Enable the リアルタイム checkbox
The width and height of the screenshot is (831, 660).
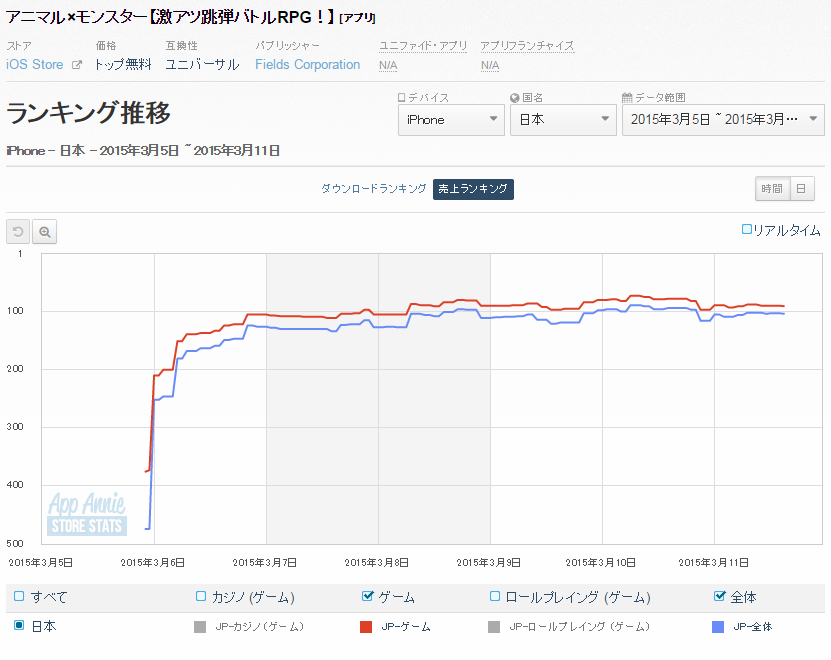click(747, 230)
